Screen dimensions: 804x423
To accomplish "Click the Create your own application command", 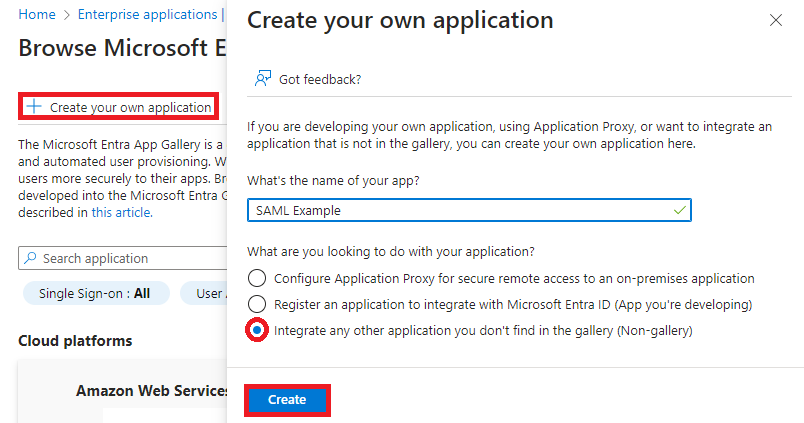I will pyautogui.click(x=118, y=107).
